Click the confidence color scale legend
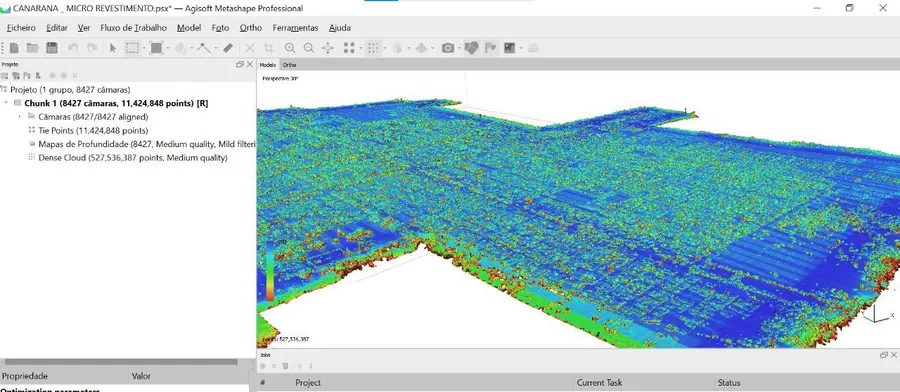This screenshot has width=900, height=392. 270,270
